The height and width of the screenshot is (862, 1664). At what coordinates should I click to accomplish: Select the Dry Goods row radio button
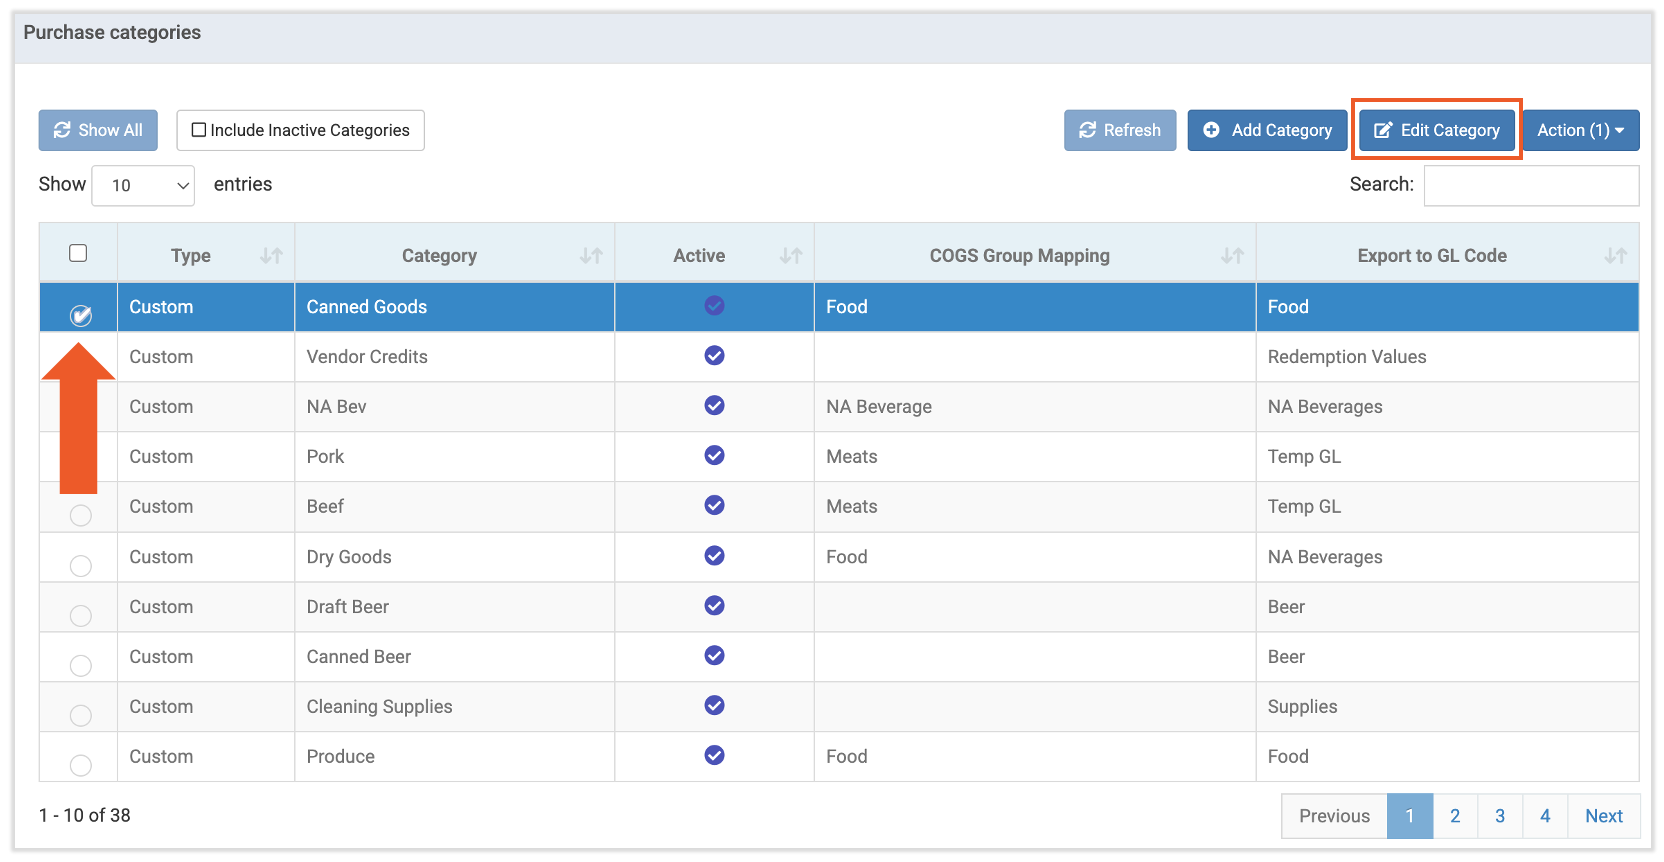coord(81,565)
